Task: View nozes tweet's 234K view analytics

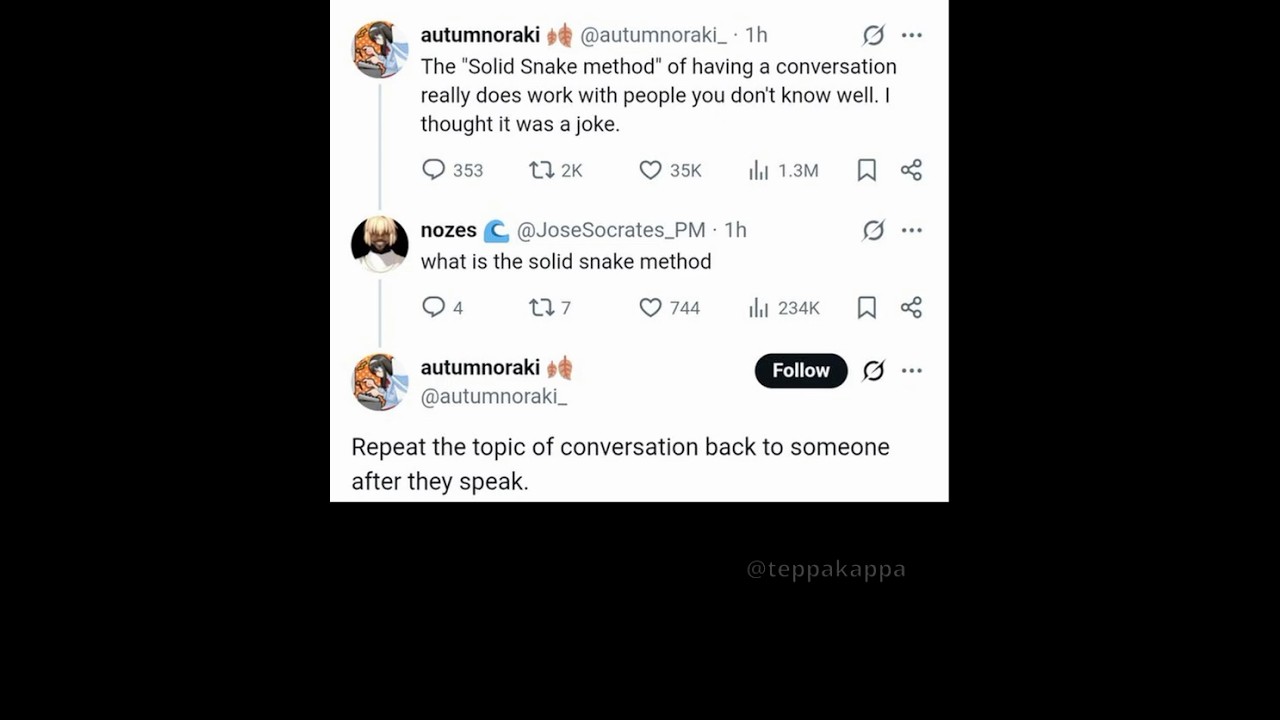Action: coord(759,307)
